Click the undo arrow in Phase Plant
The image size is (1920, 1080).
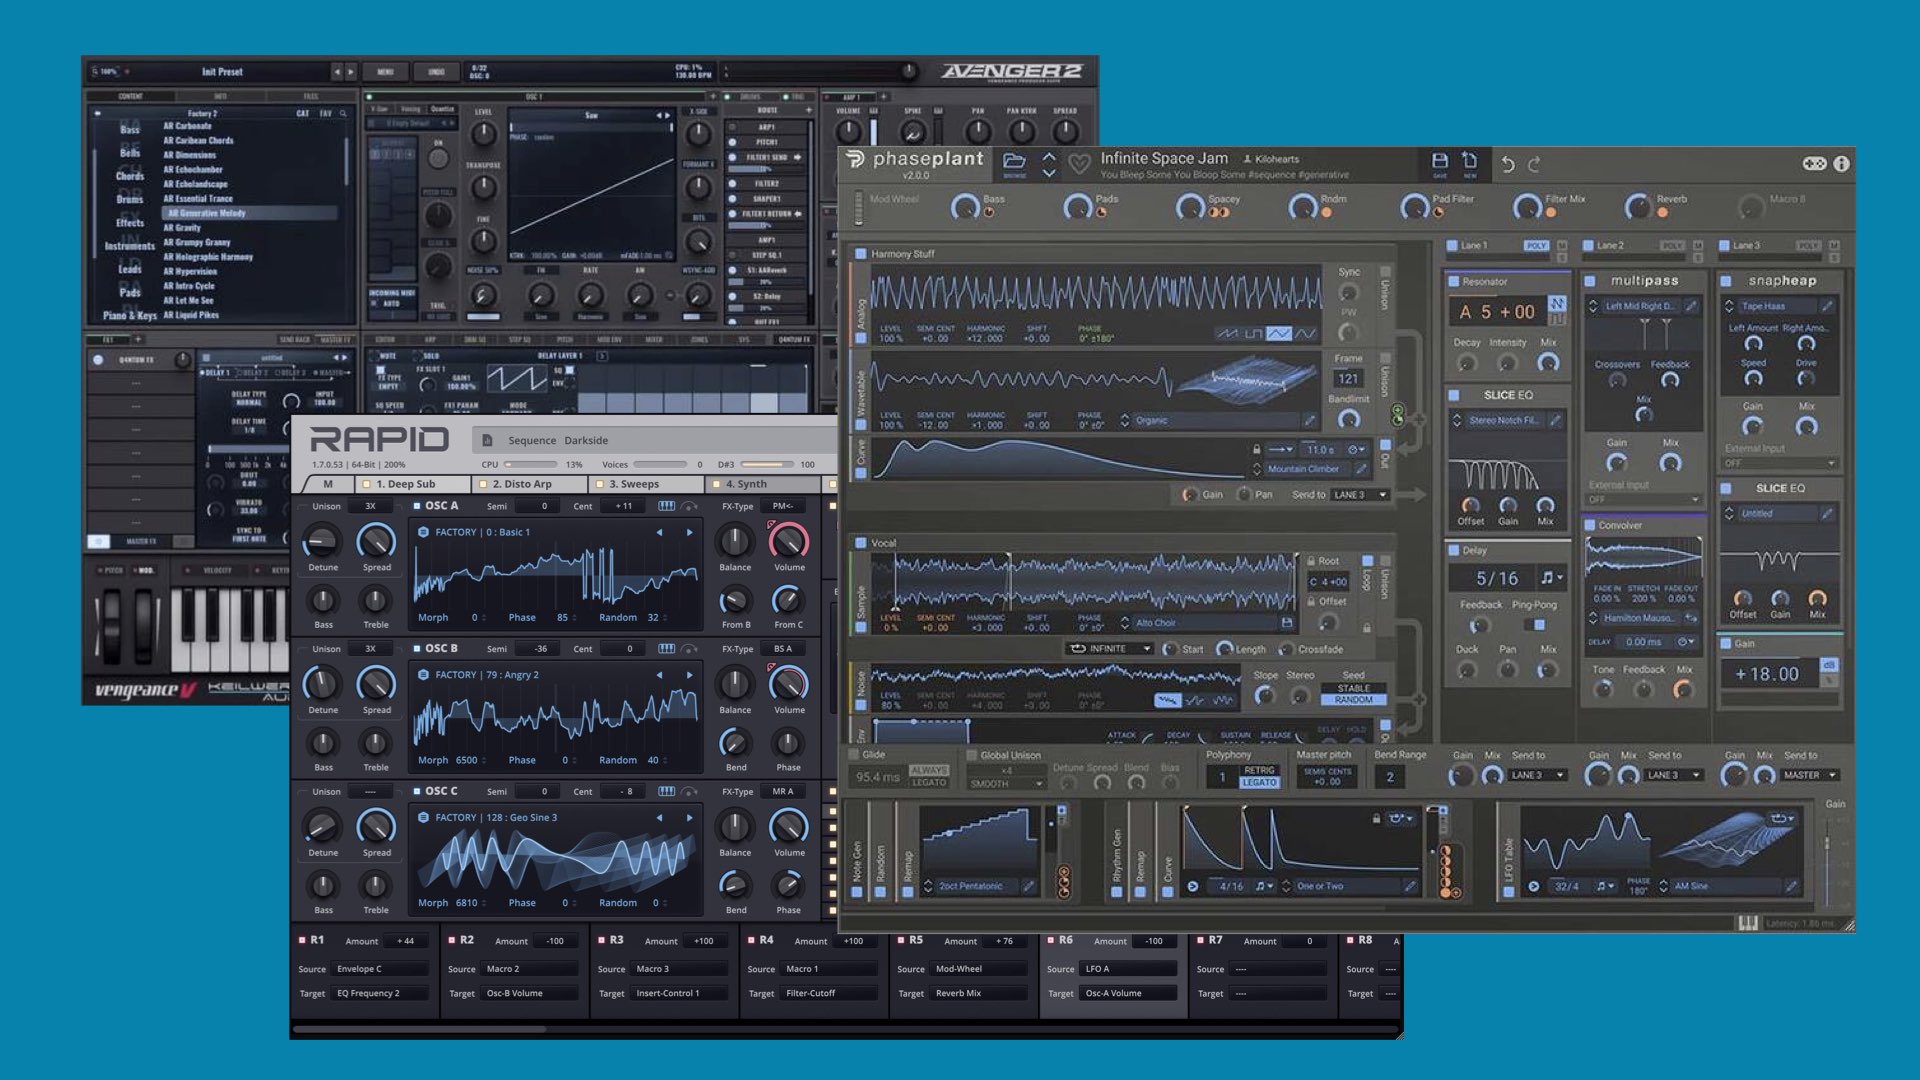(x=1508, y=164)
